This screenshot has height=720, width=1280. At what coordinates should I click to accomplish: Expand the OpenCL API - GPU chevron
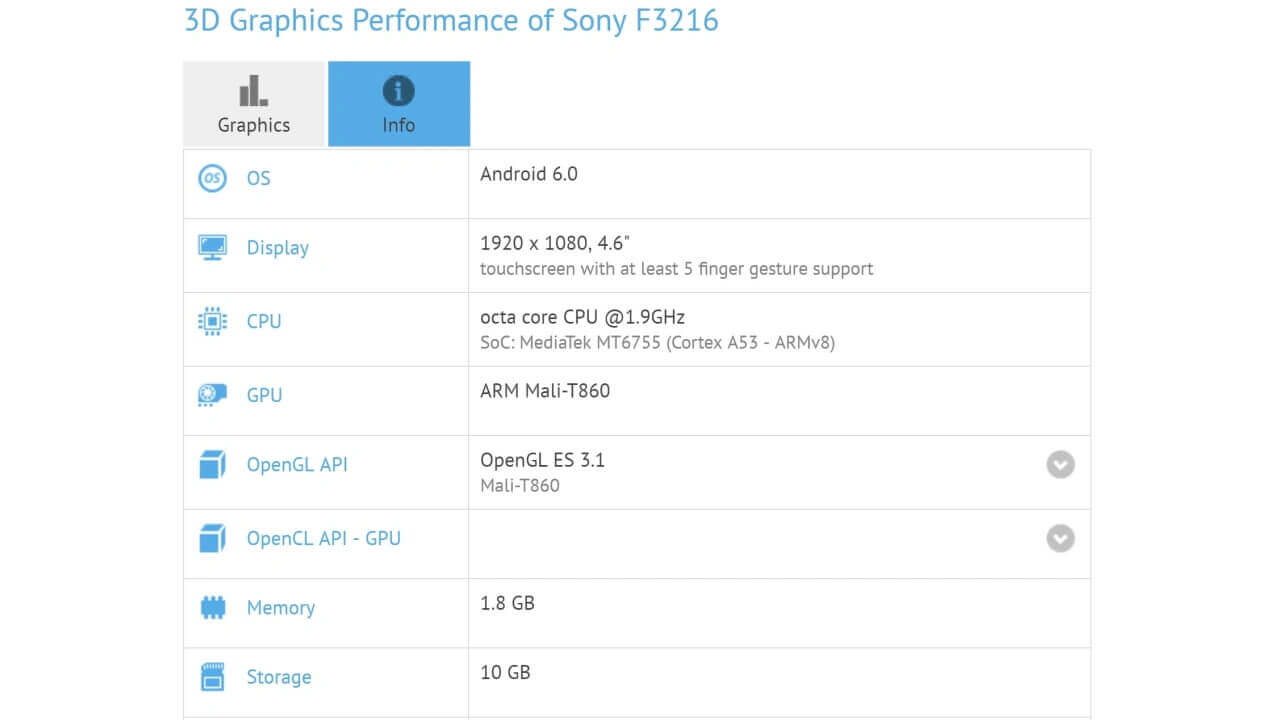pos(1060,538)
